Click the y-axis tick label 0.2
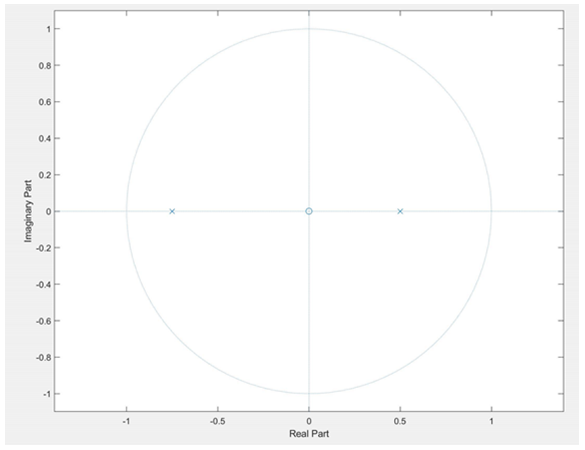Screen dimensions: 585x450 coord(44,175)
